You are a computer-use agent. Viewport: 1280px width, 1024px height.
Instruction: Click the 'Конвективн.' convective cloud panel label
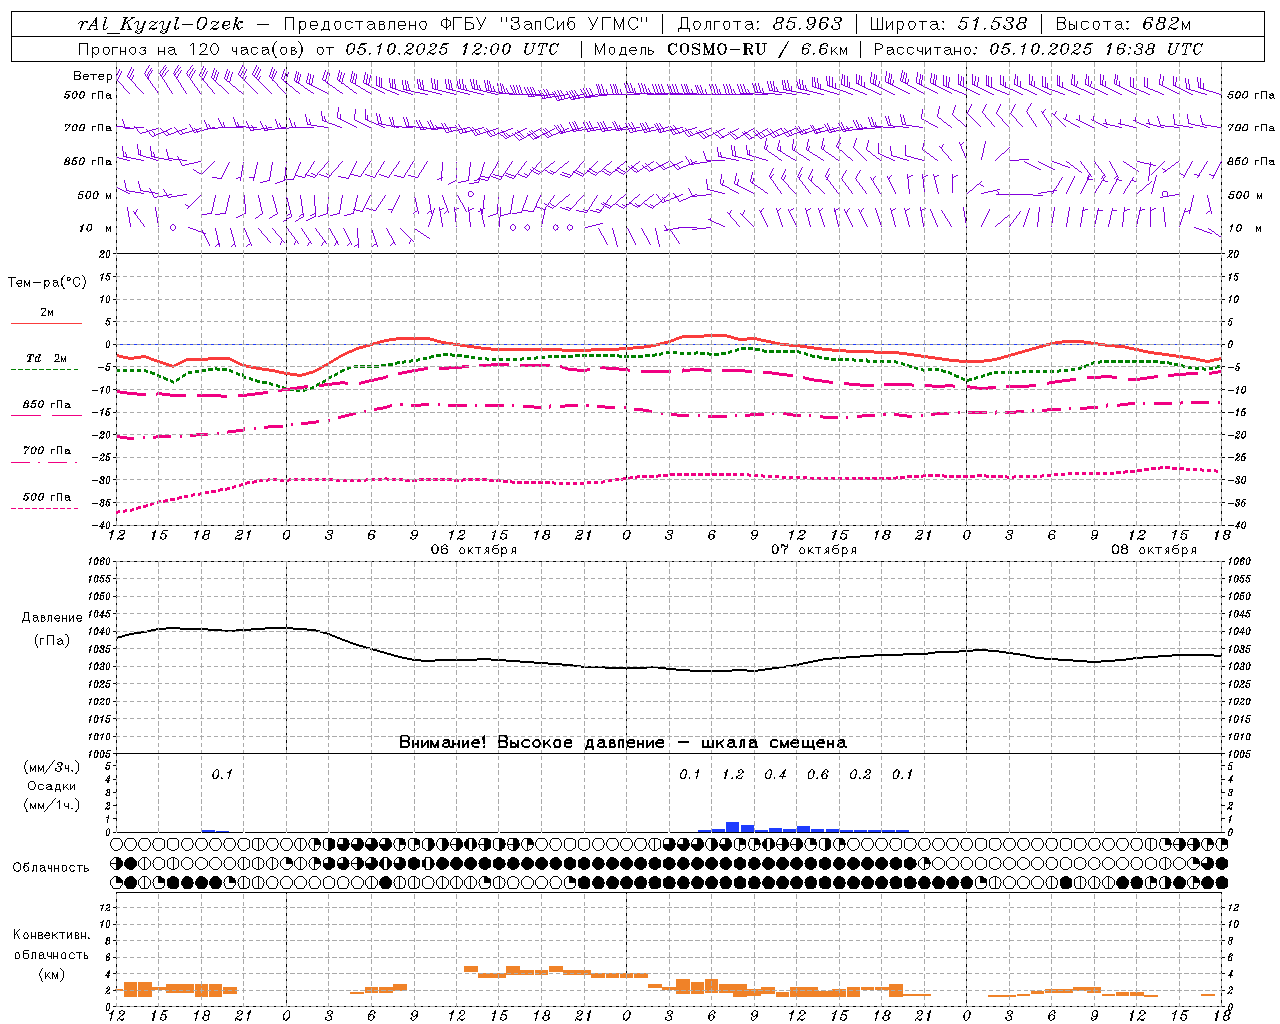point(52,935)
